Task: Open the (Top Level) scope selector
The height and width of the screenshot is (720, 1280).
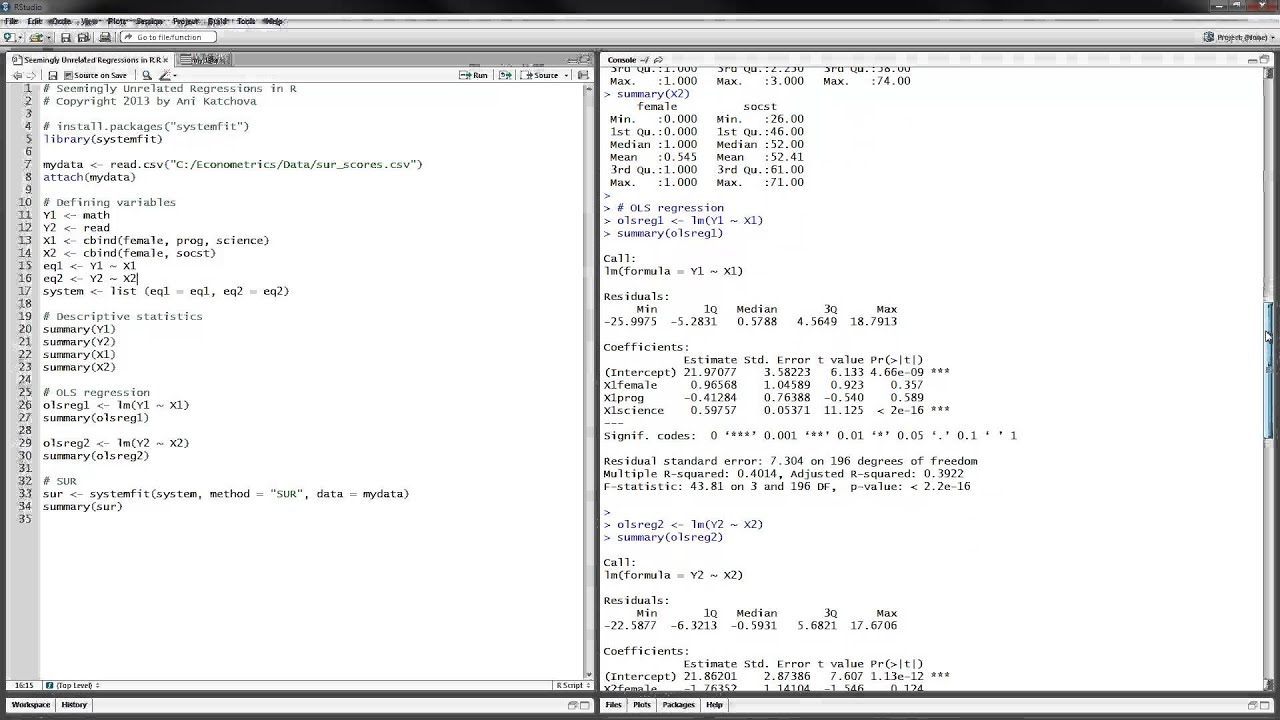Action: point(72,685)
